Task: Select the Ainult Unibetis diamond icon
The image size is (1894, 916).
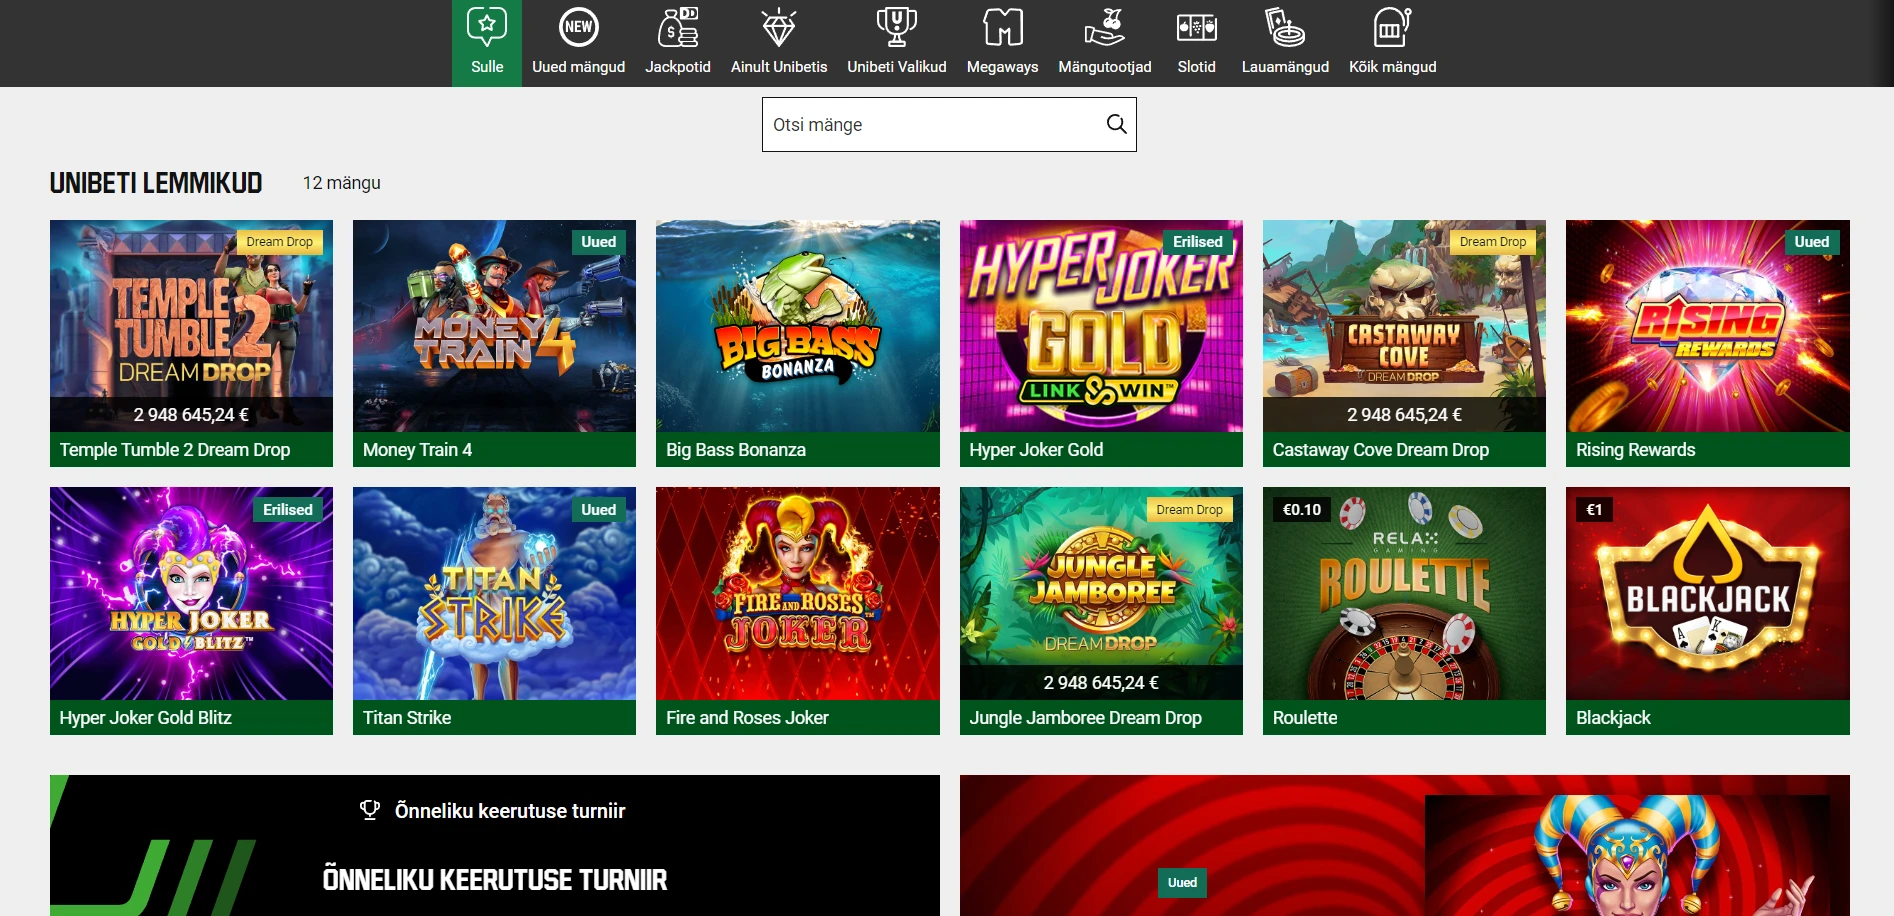Action: [779, 27]
